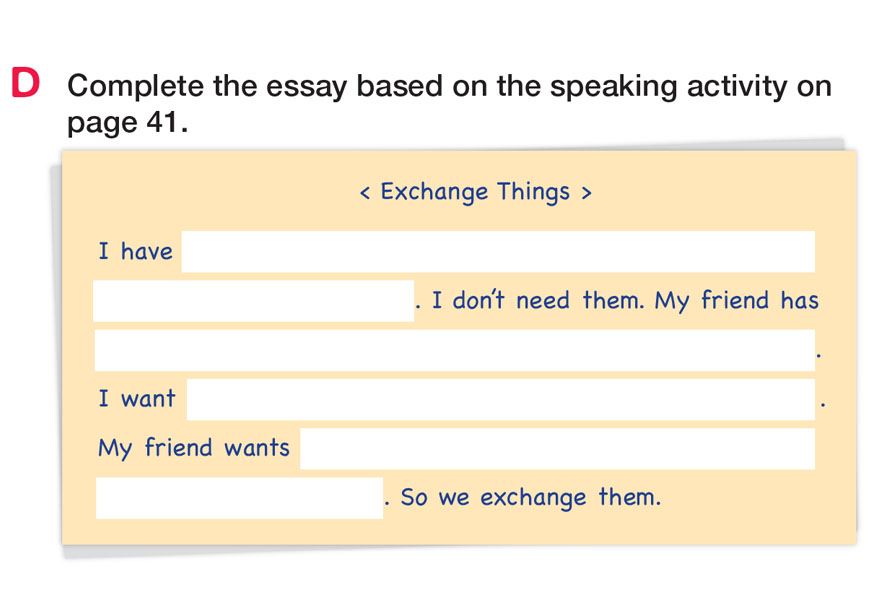The height and width of the screenshot is (612, 873).
Task: Click the blank field after "I have"
Action: click(x=498, y=252)
